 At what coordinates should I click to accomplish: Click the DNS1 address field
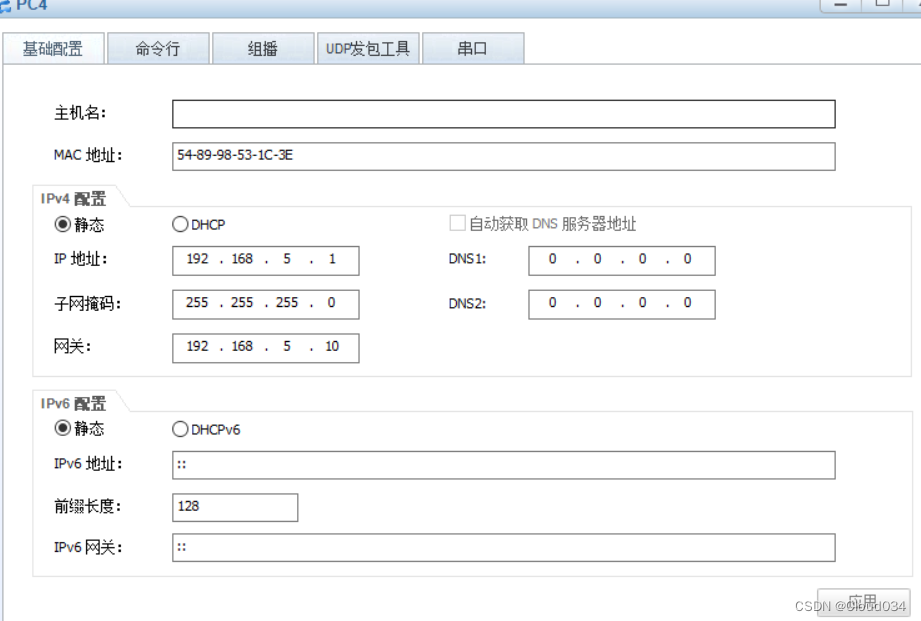point(621,260)
